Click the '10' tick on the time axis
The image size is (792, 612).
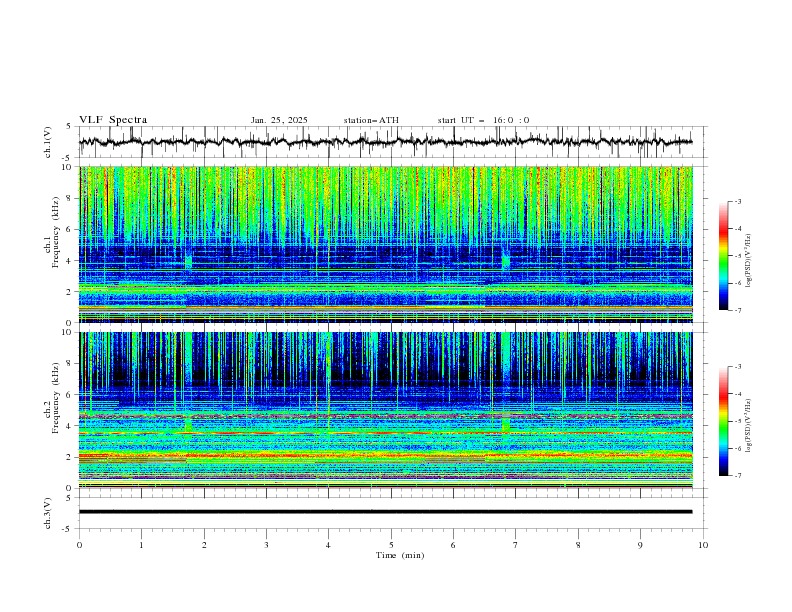[703, 545]
